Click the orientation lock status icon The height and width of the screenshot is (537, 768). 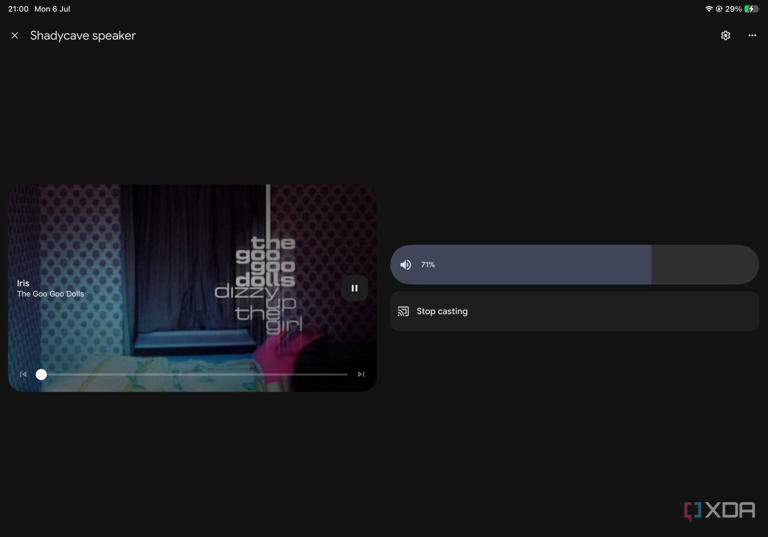[719, 9]
